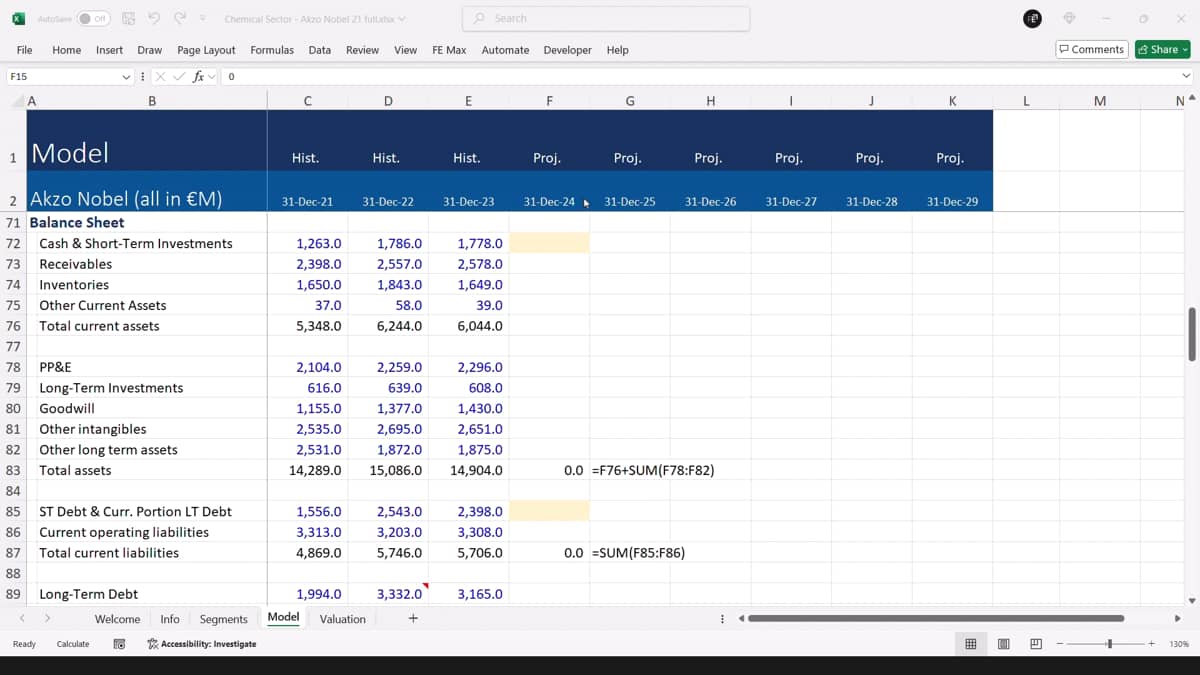
Task: Select column F header
Action: (549, 101)
